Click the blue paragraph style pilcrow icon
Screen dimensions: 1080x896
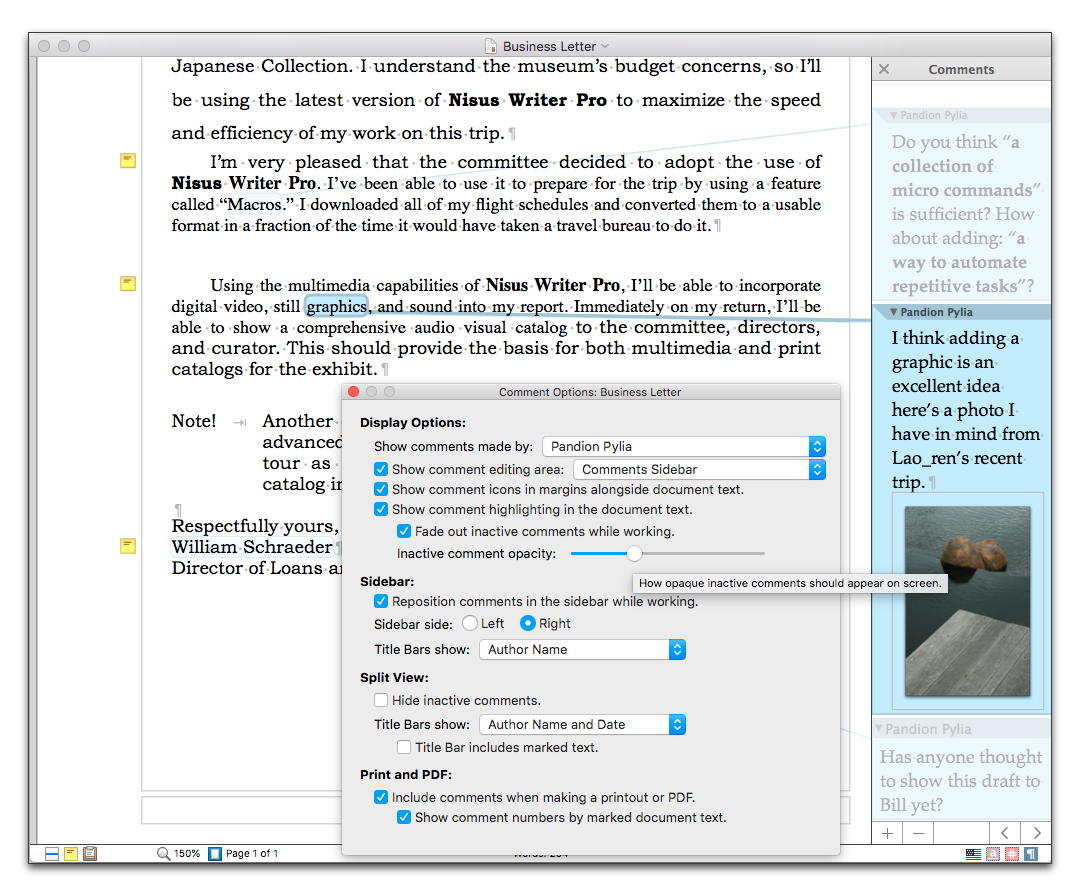(x=1030, y=854)
